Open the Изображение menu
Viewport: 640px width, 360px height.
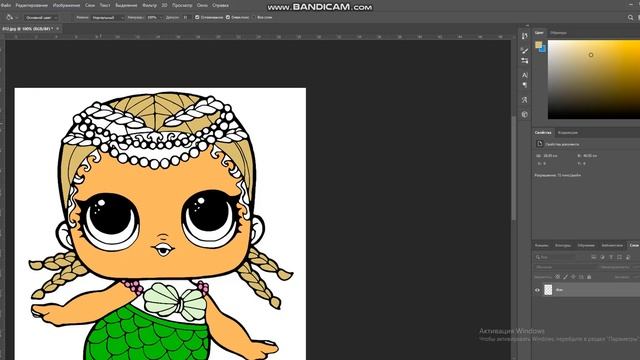pyautogui.click(x=66, y=5)
